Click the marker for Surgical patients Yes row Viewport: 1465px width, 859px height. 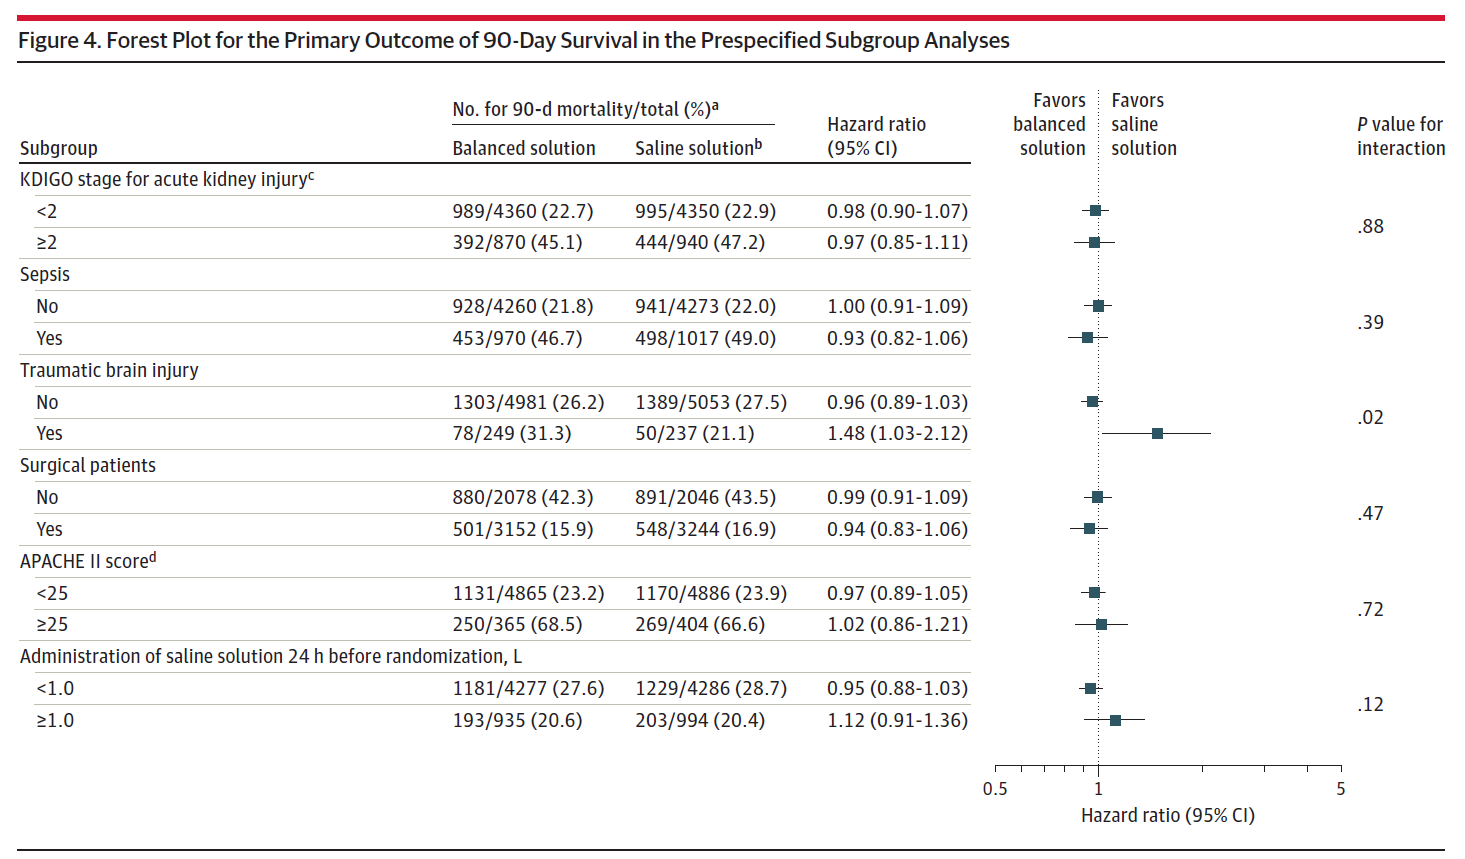pos(1089,529)
